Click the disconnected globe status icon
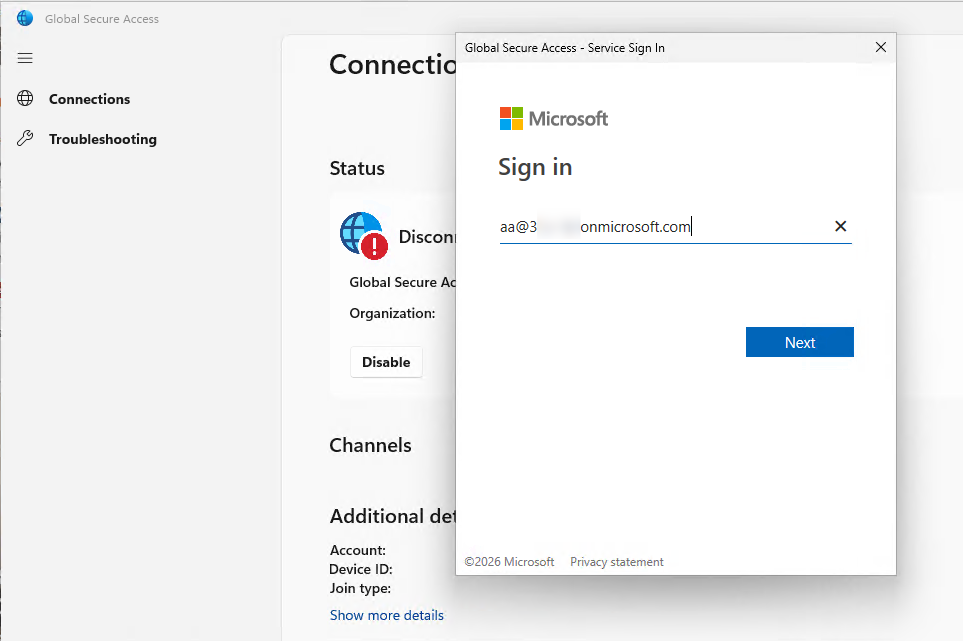Viewport: 963px width, 641px height. pyautogui.click(x=362, y=236)
